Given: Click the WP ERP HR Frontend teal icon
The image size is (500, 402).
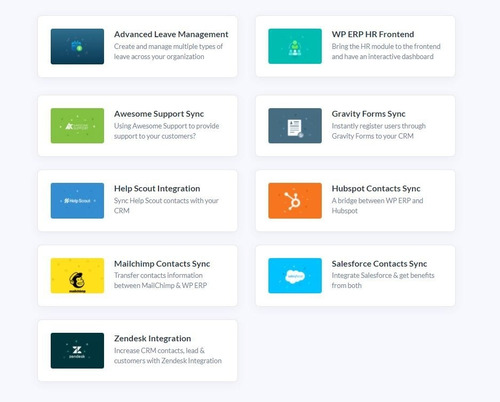Looking at the screenshot, I should tap(295, 46).
